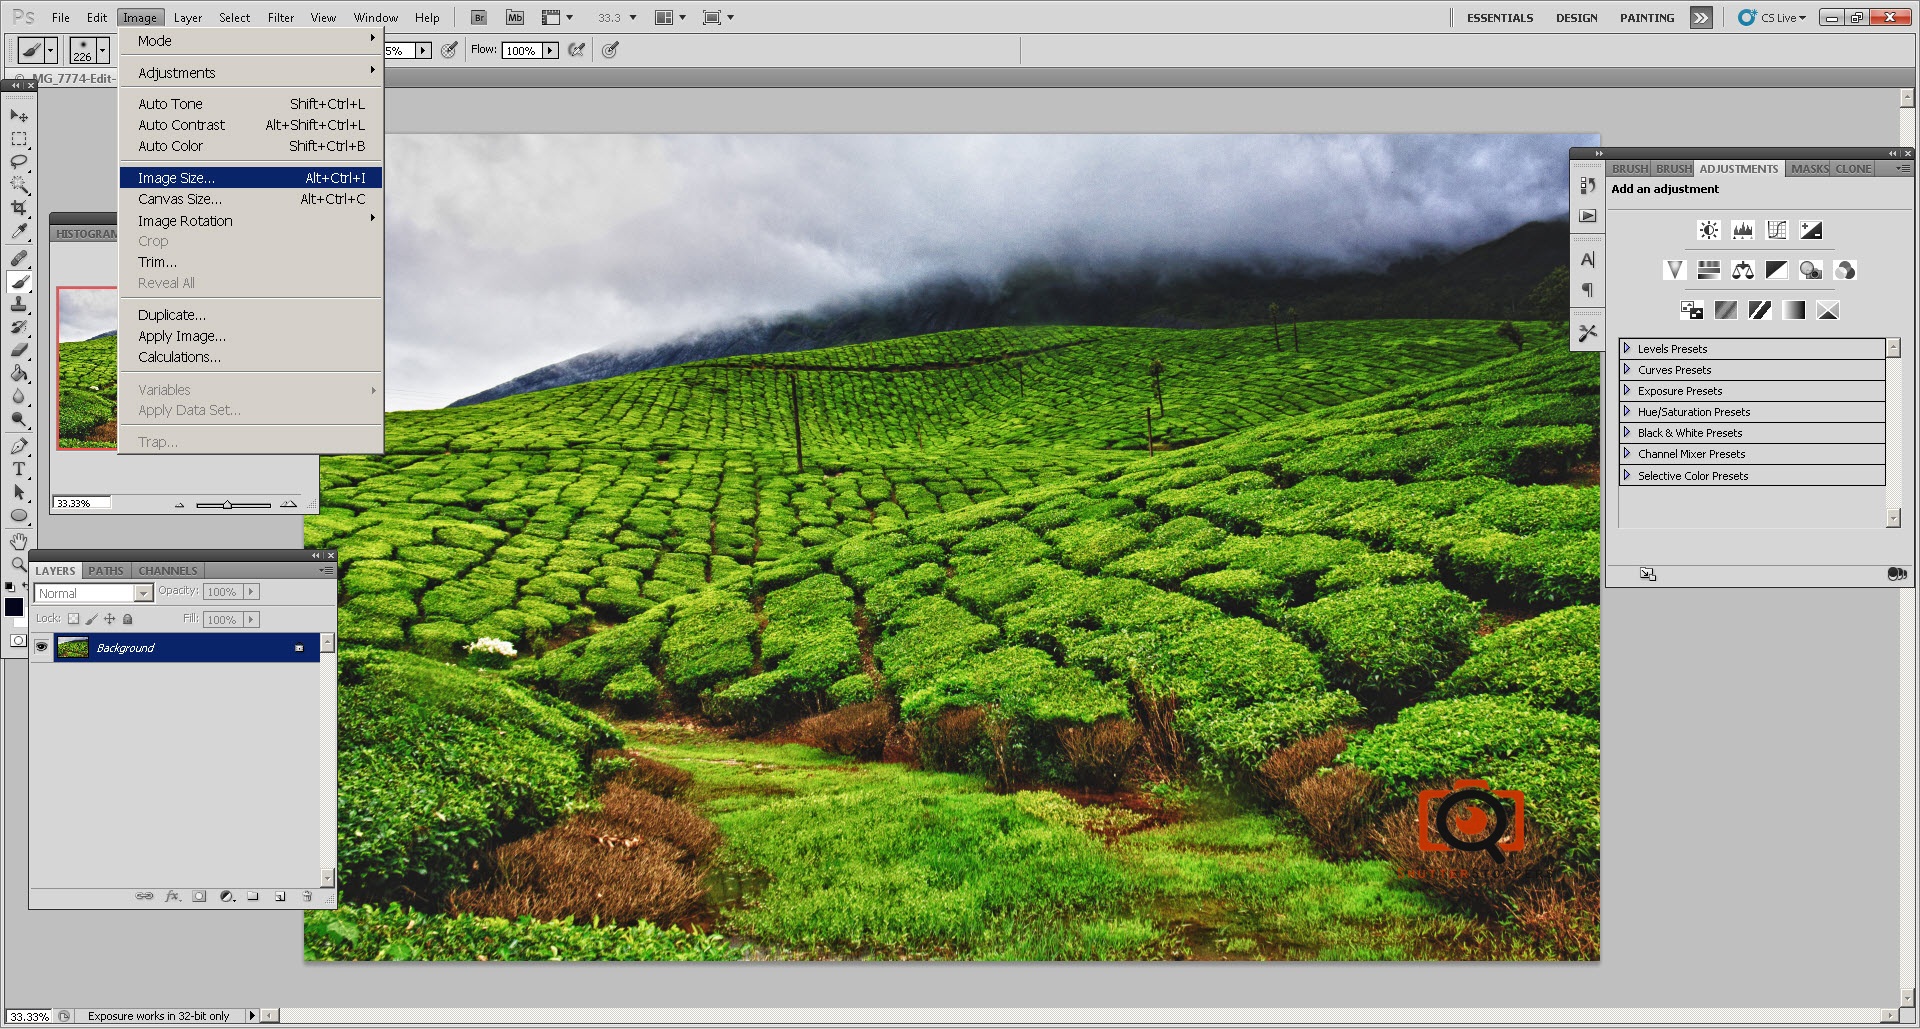The width and height of the screenshot is (1920, 1029).
Task: Enable airbrush mode in options bar
Action: tap(577, 50)
